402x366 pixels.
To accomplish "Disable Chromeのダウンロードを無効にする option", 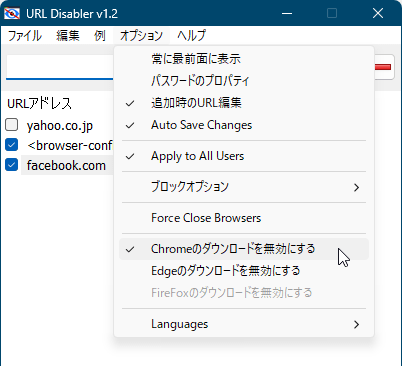I will pyautogui.click(x=244, y=249).
